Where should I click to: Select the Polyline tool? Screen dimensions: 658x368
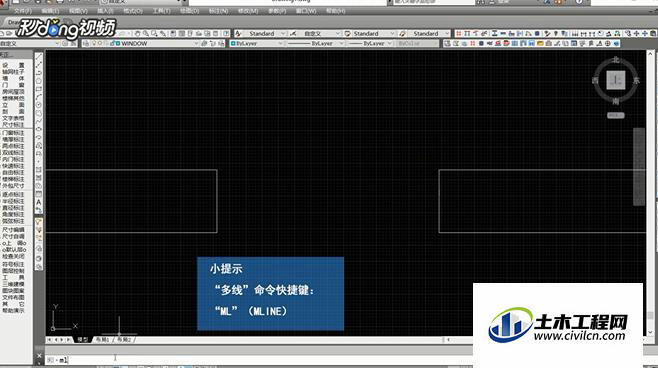pyautogui.click(x=39, y=73)
